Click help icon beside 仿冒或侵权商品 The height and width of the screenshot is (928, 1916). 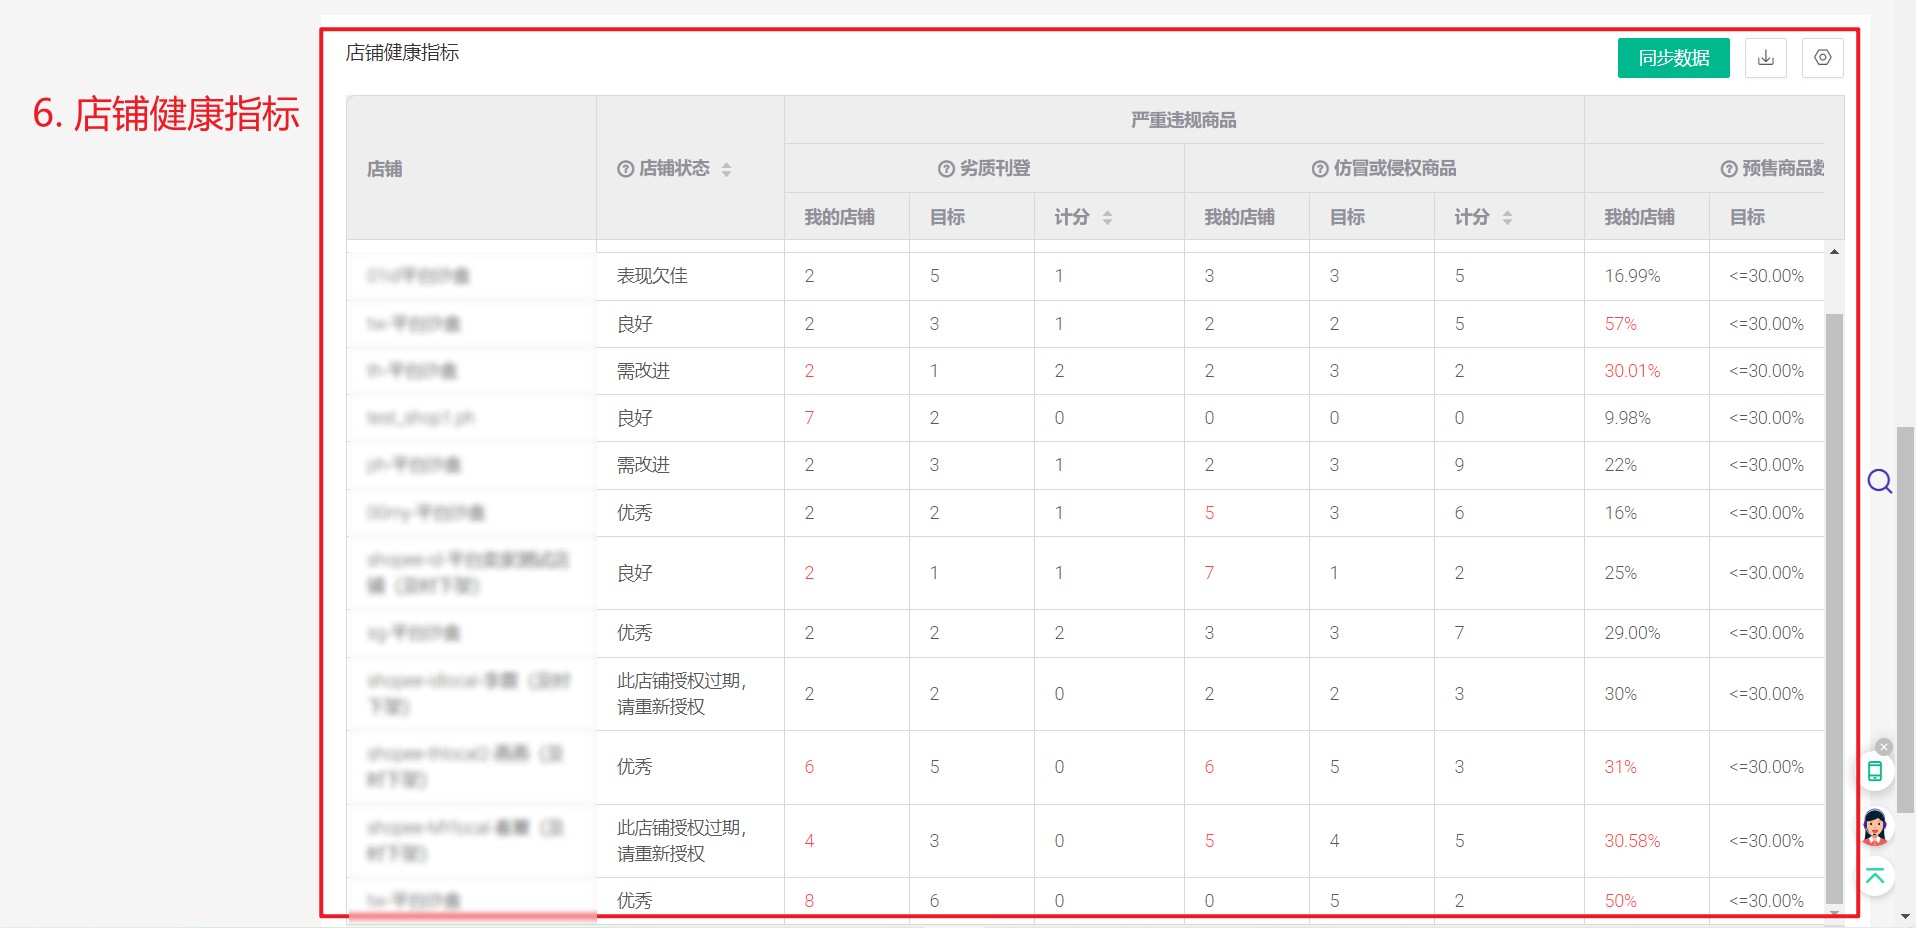pos(1320,169)
